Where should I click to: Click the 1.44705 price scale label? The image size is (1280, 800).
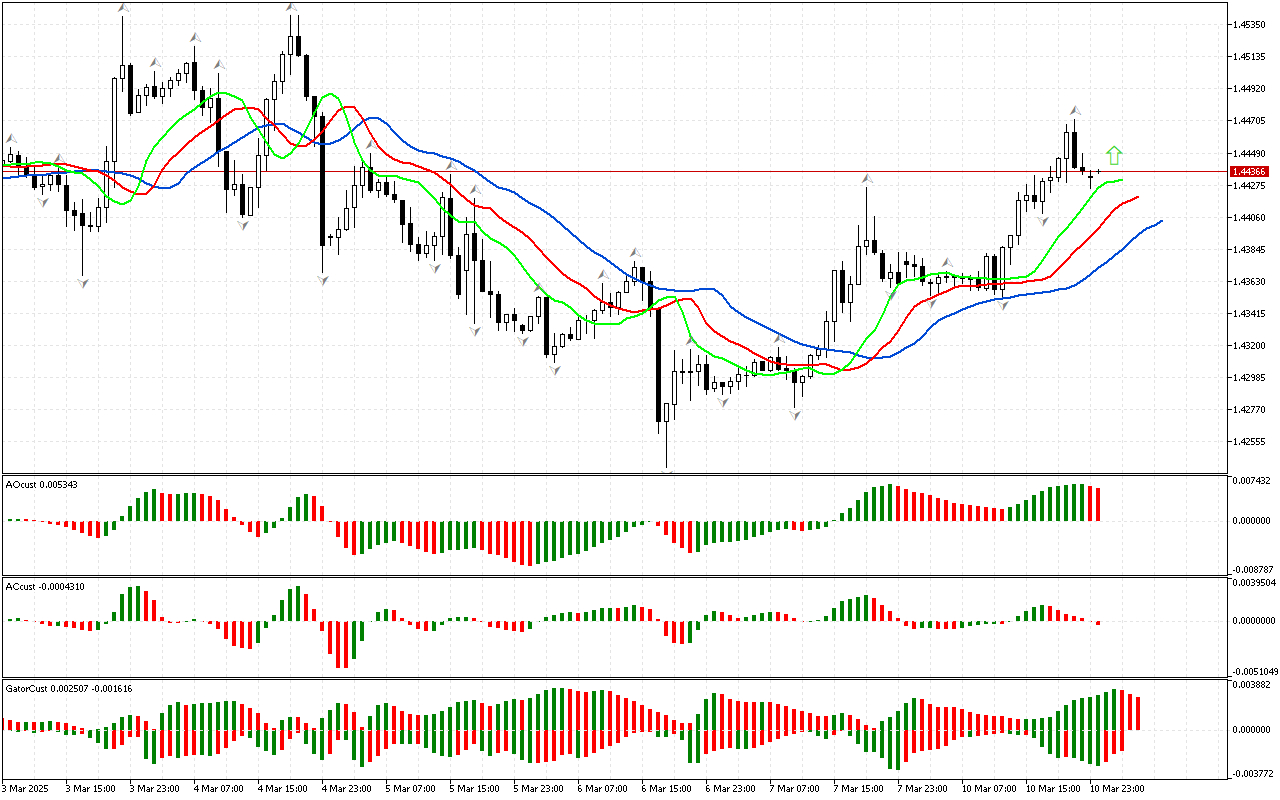point(1250,121)
